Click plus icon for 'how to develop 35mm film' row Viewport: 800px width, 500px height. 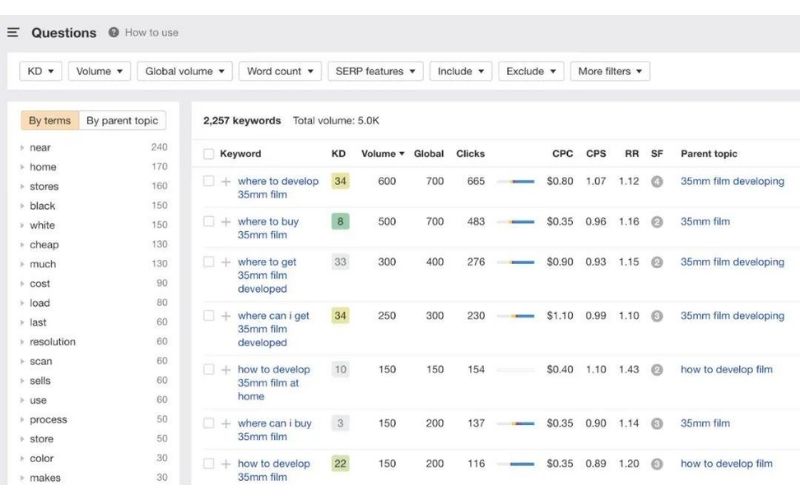(x=226, y=464)
